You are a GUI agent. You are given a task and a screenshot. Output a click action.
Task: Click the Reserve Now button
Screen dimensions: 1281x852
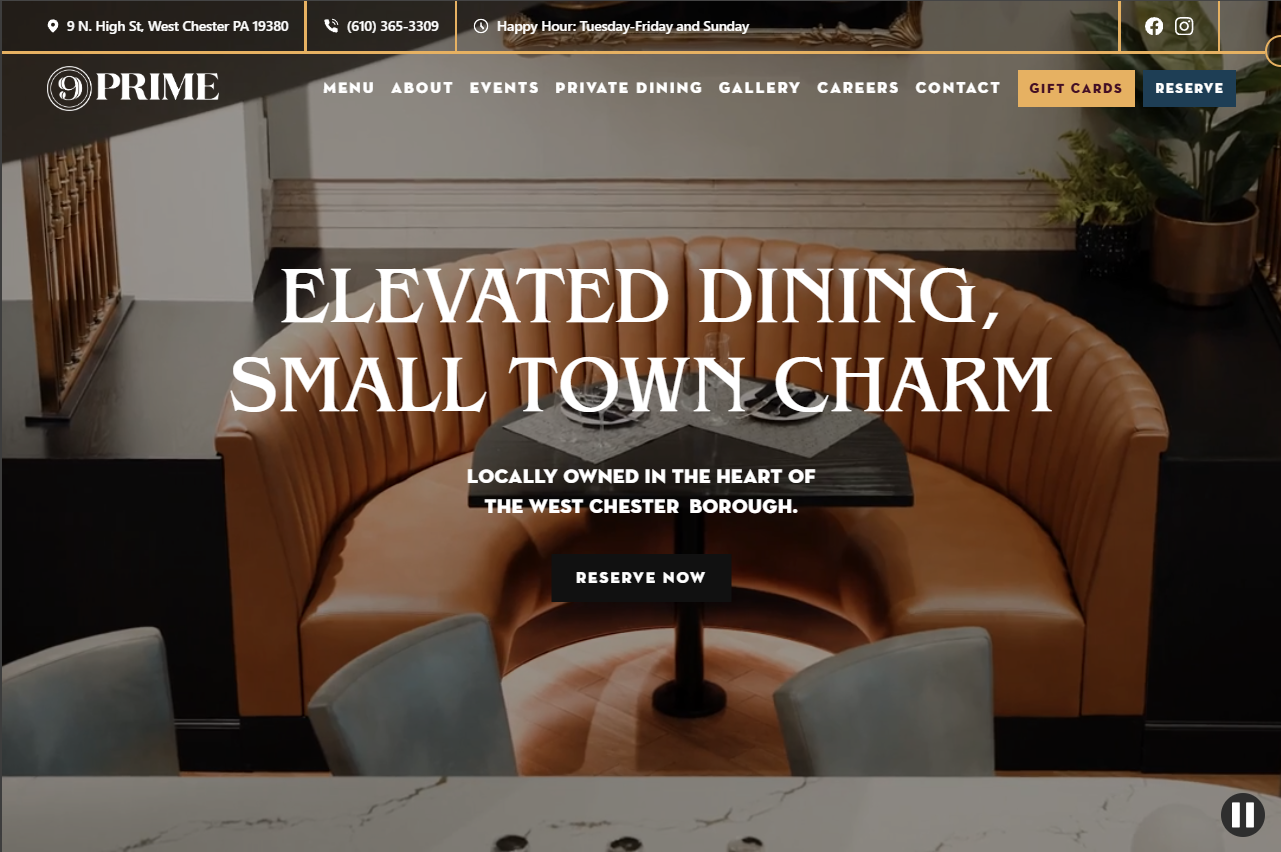(641, 578)
